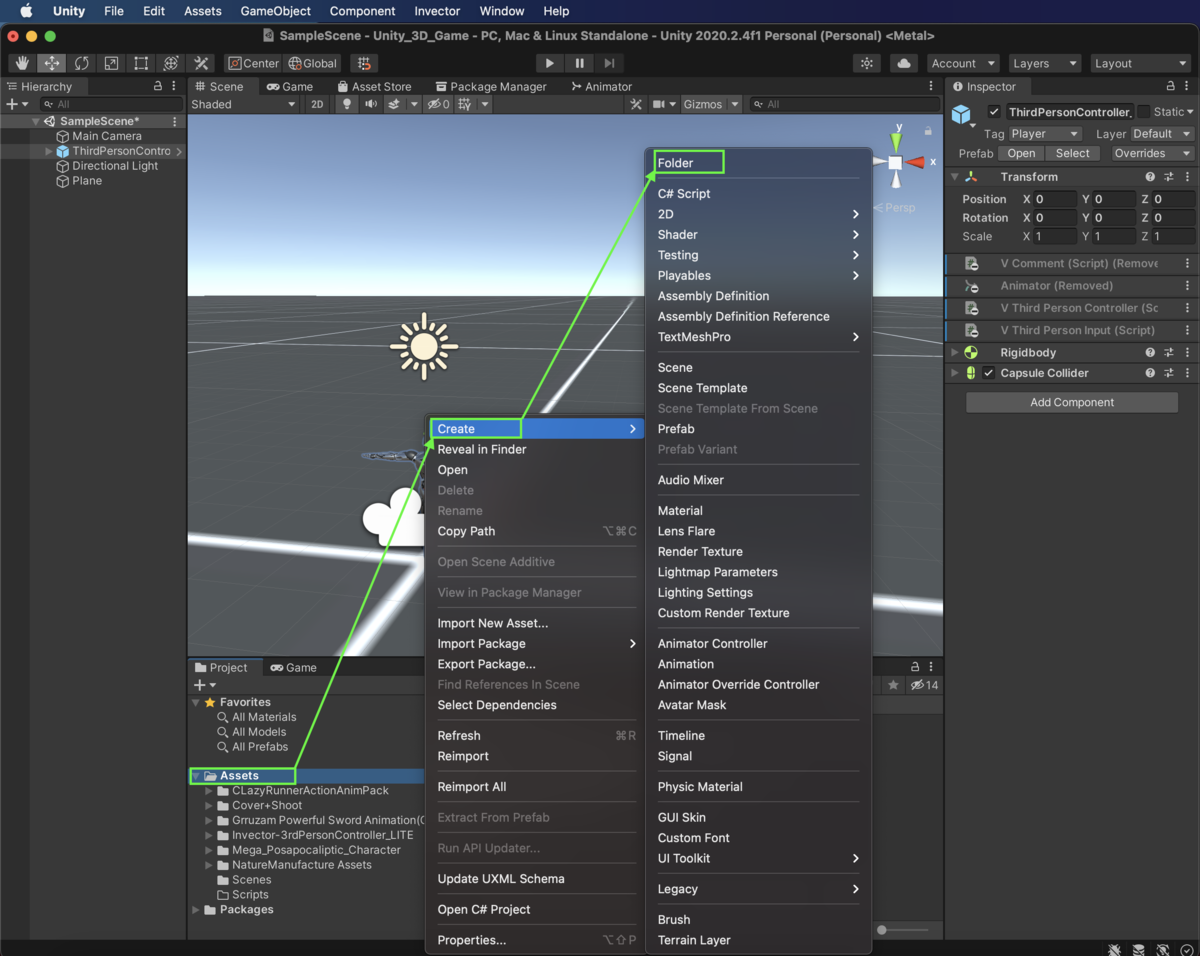Open the Account dropdown
The width and height of the screenshot is (1200, 956).
[963, 63]
